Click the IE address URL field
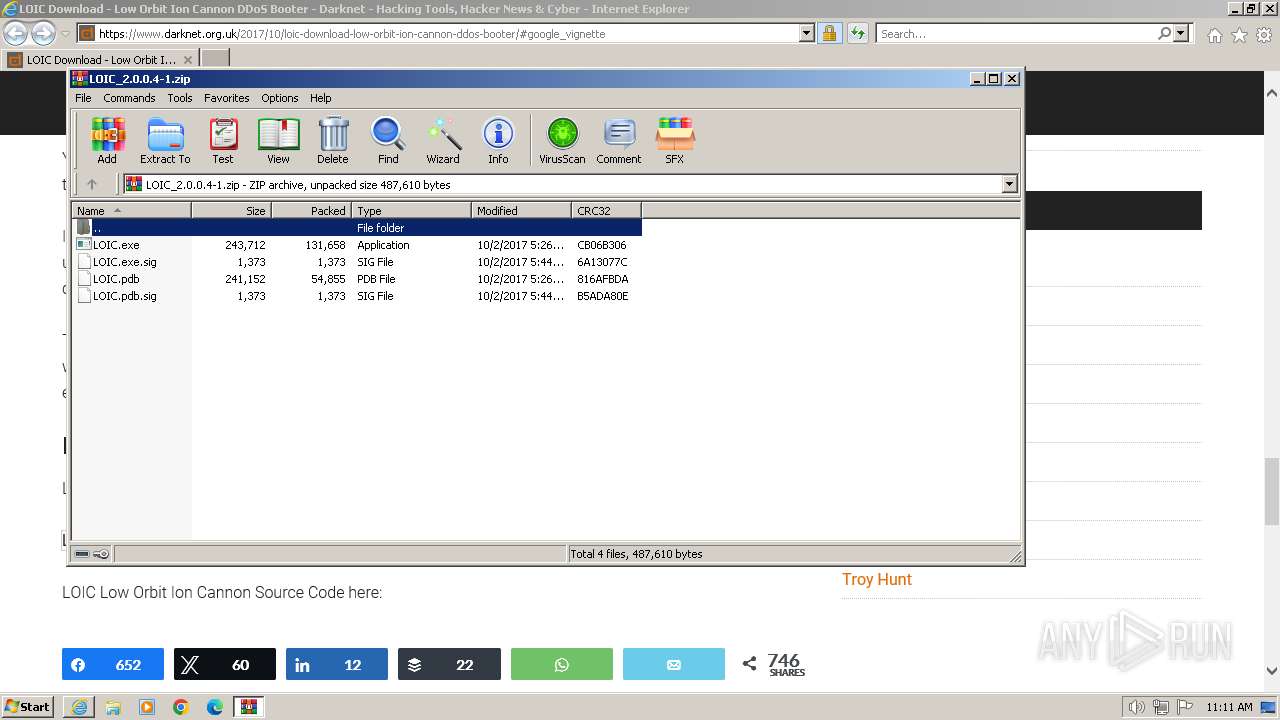The height and width of the screenshot is (720, 1280). (x=448, y=33)
